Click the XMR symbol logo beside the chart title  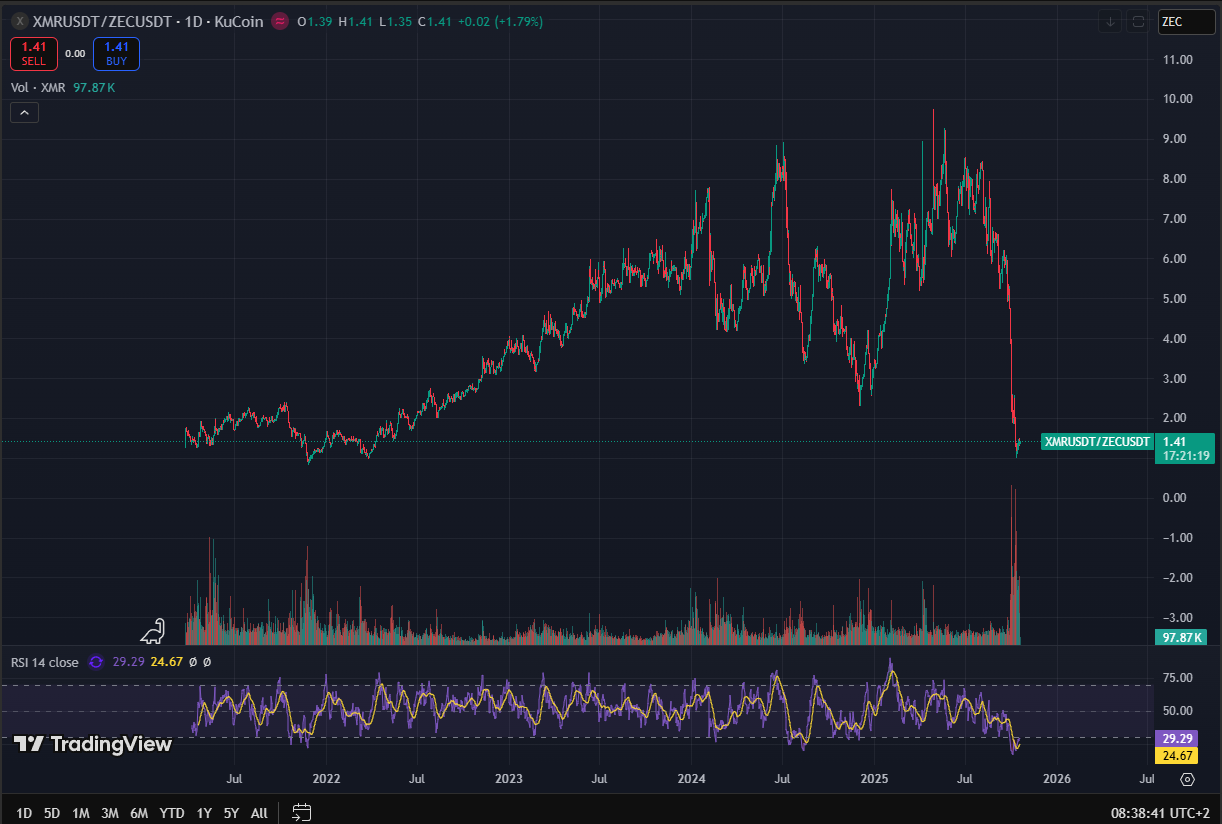(19, 21)
